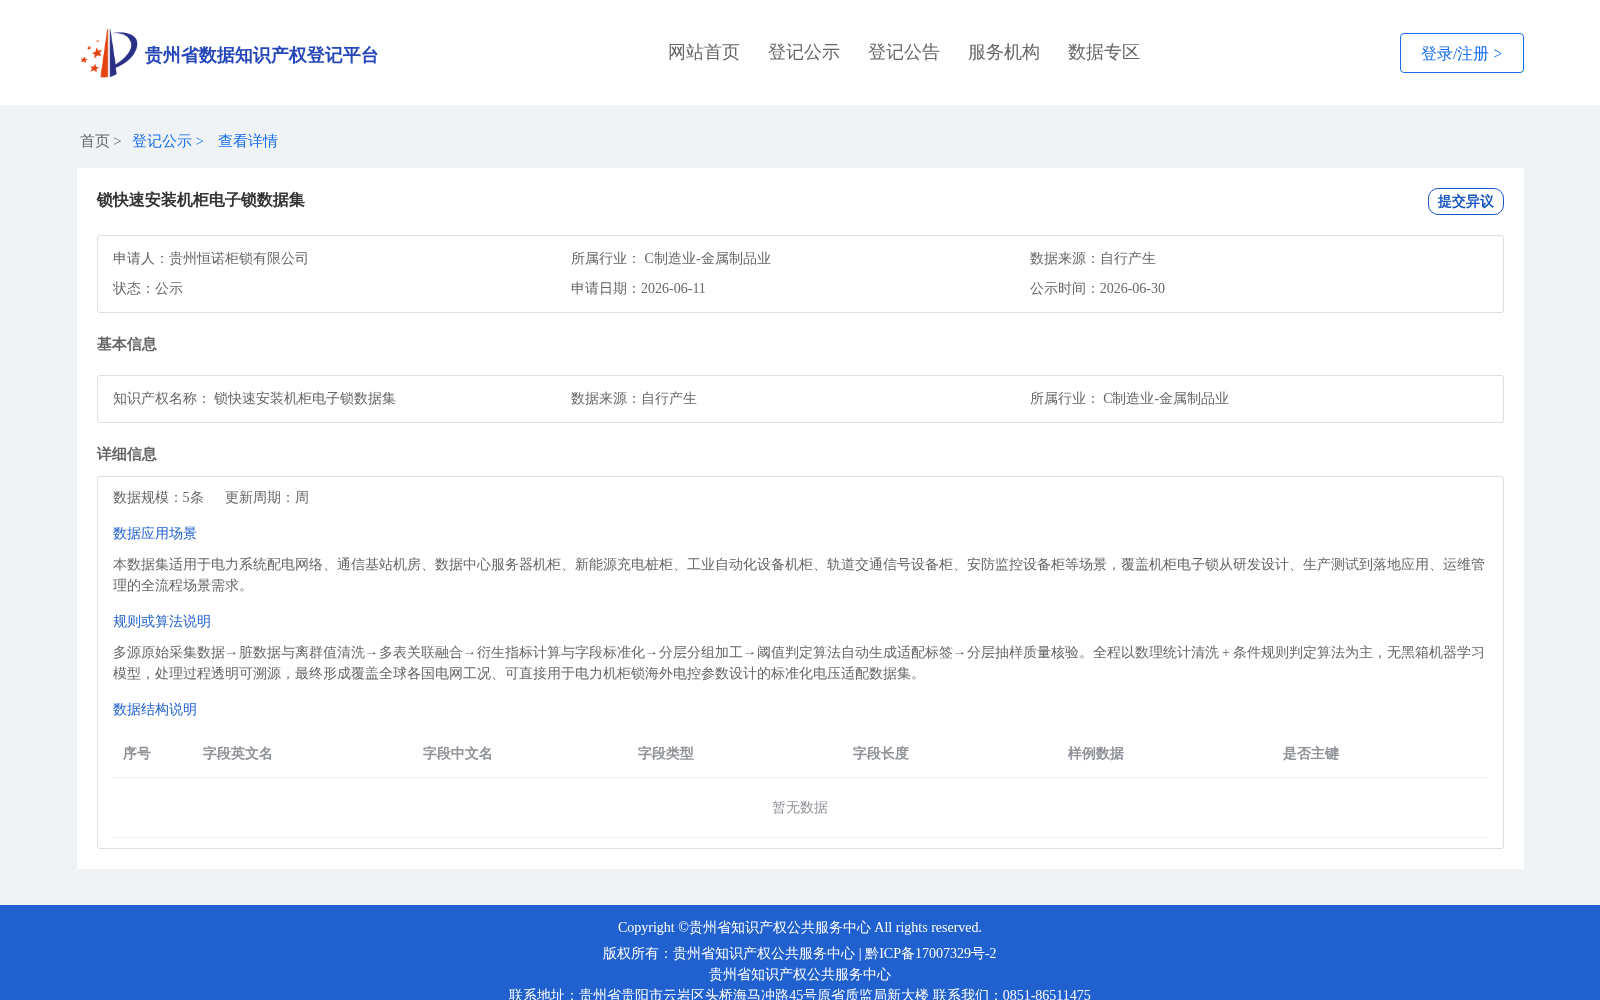Select applicant text 贵州恒诺柜锁有限公司

click(x=239, y=258)
